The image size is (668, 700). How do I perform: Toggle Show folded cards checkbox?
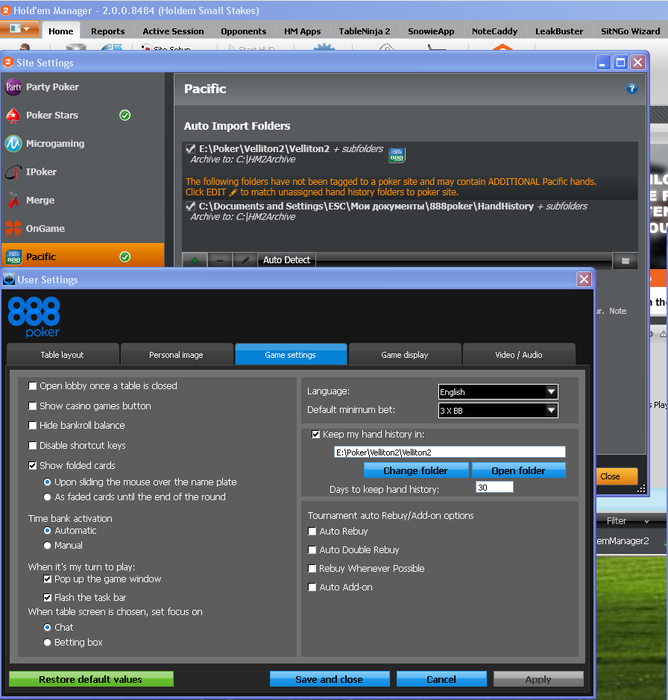pos(32,466)
